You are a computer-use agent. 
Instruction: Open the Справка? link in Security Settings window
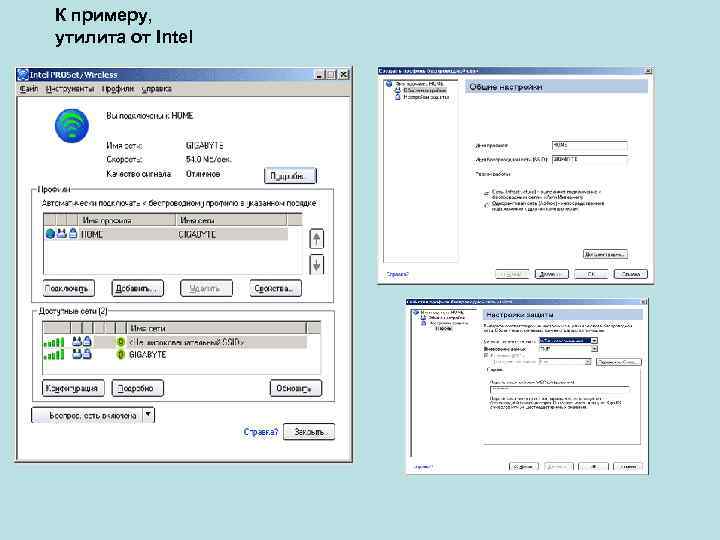(x=423, y=467)
